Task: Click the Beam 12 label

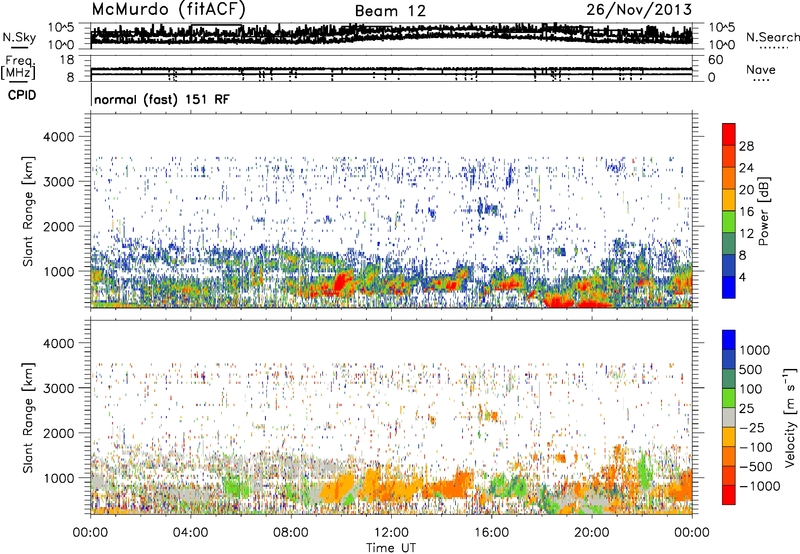Action: pyautogui.click(x=390, y=11)
